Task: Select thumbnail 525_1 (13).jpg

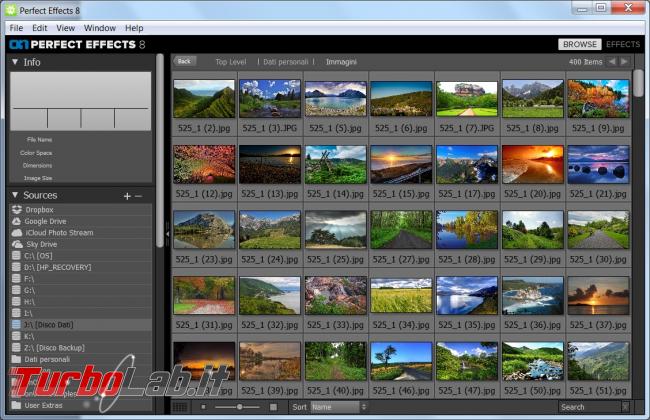Action: (x=270, y=164)
